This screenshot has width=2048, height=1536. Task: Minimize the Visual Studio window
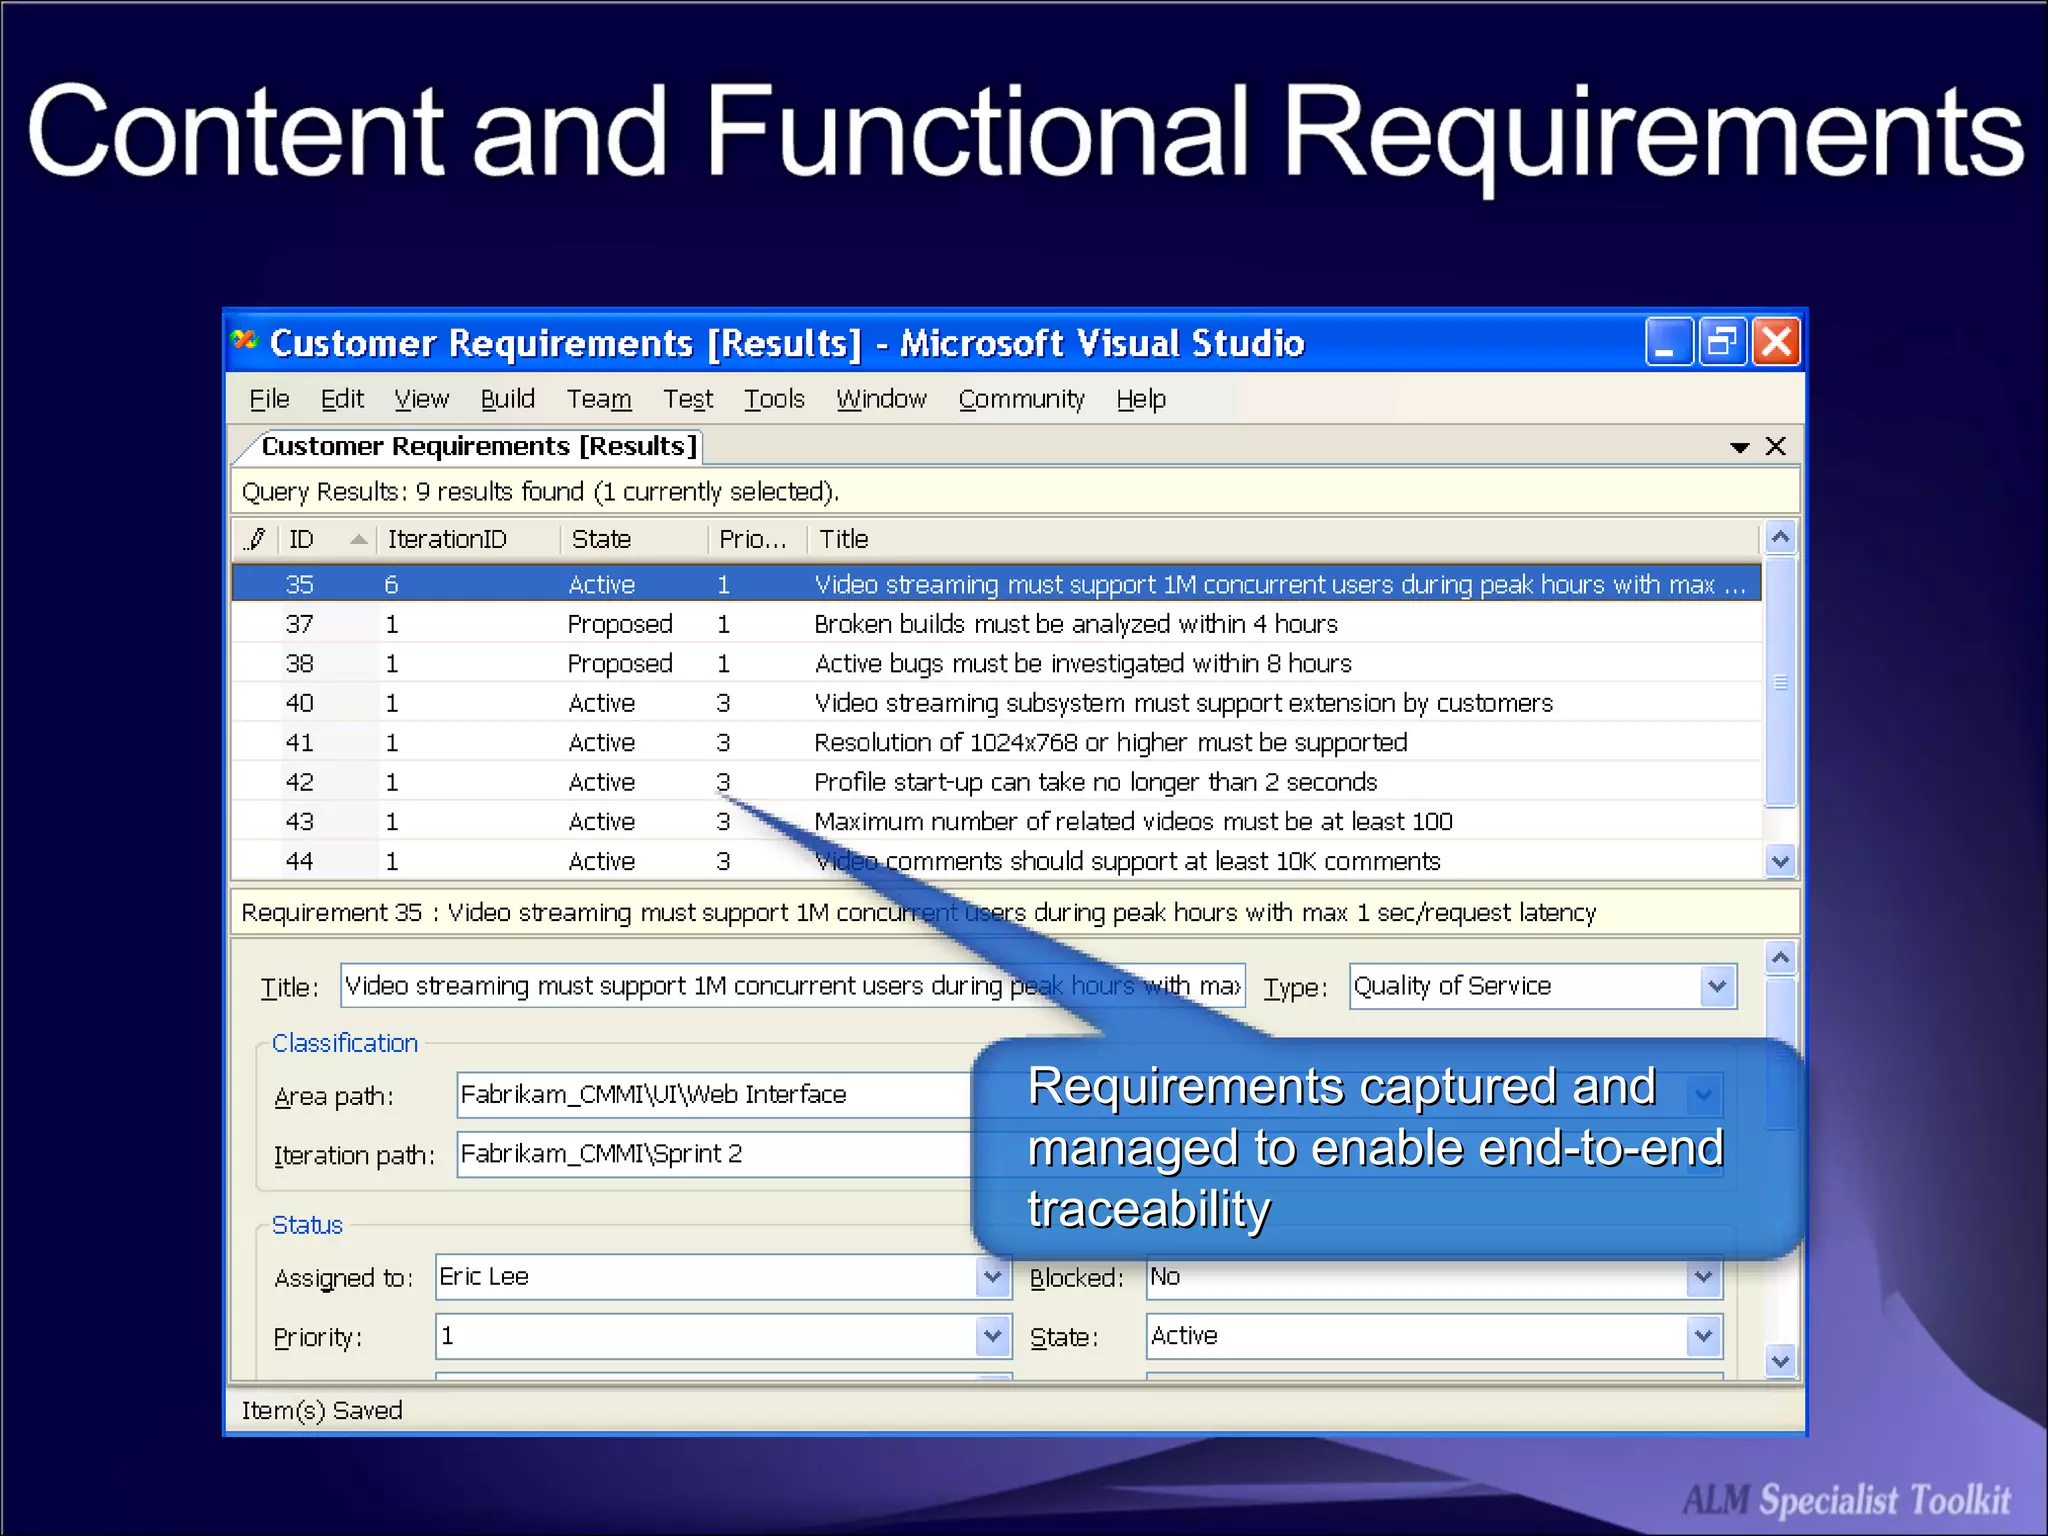pos(1668,342)
